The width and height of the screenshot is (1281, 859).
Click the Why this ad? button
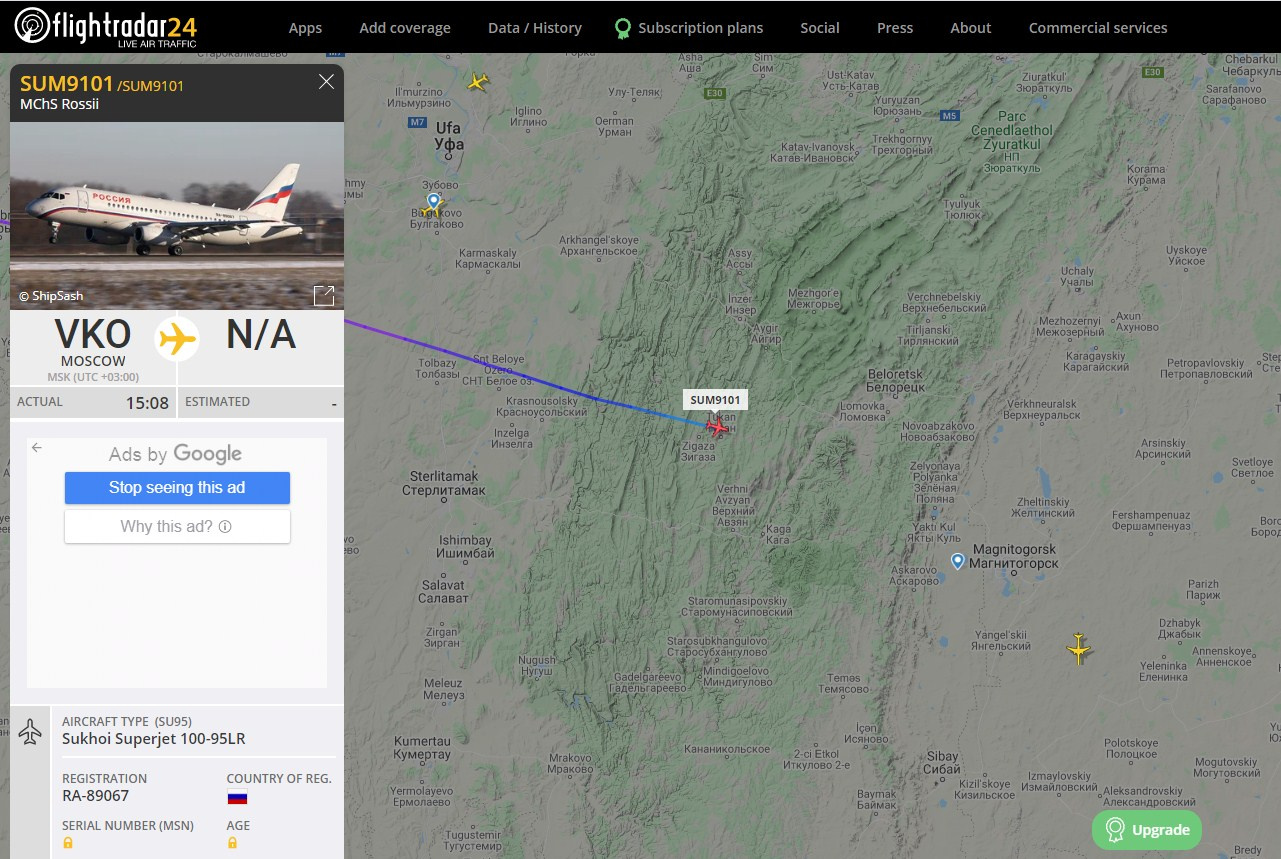177,526
